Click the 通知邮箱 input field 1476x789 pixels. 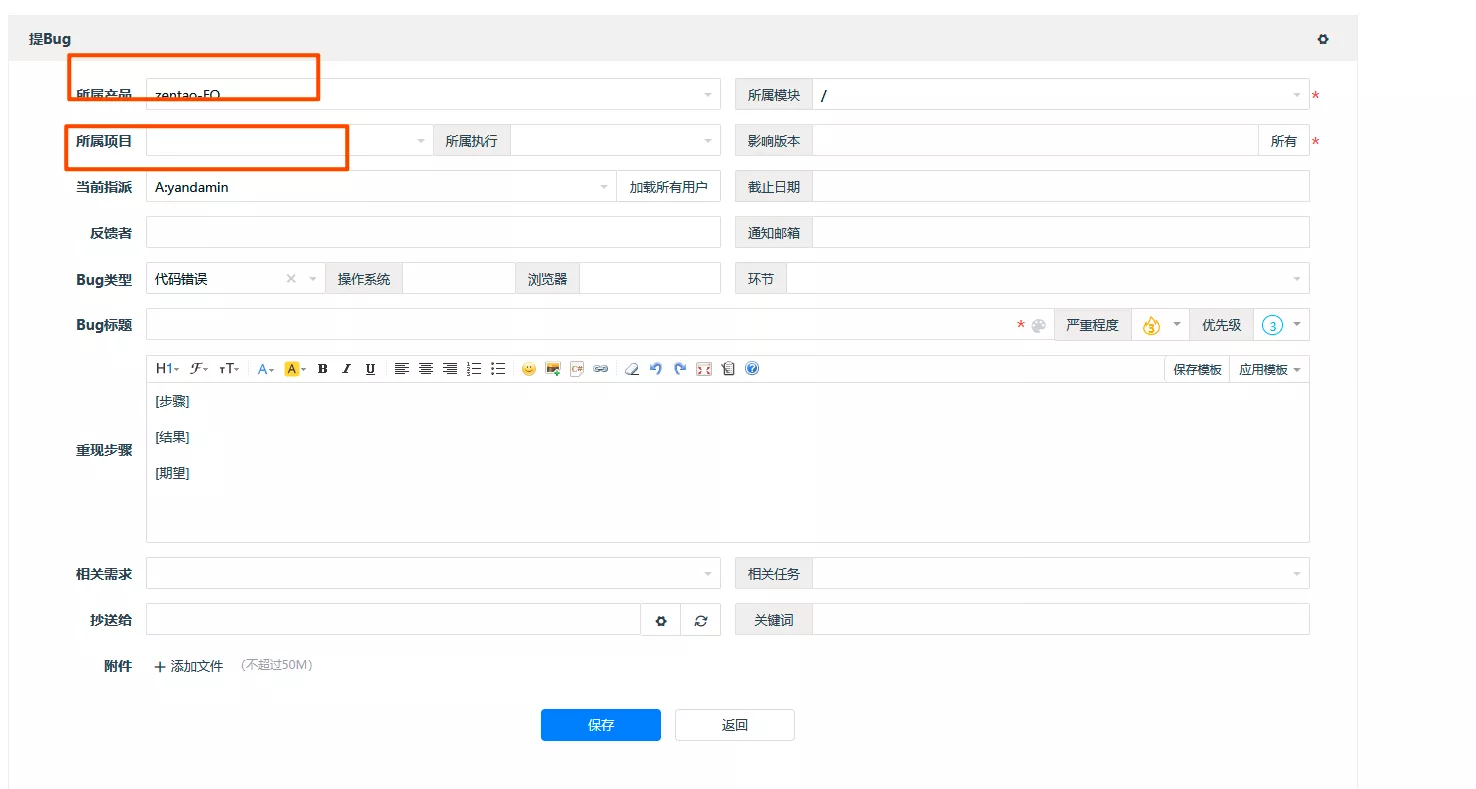[1061, 233]
